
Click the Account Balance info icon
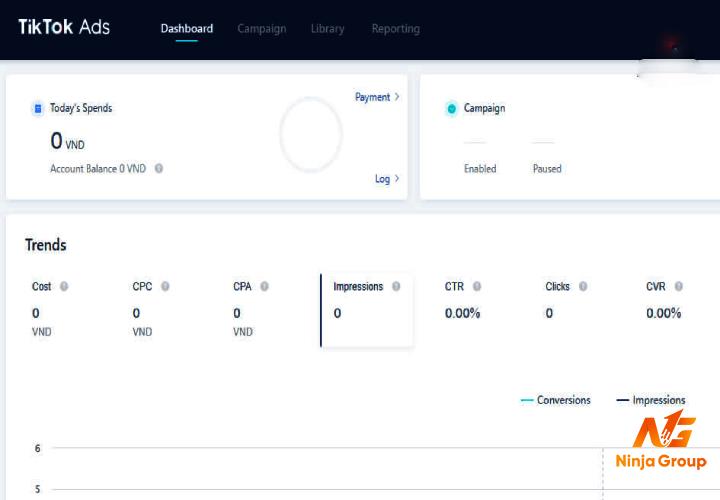159,169
